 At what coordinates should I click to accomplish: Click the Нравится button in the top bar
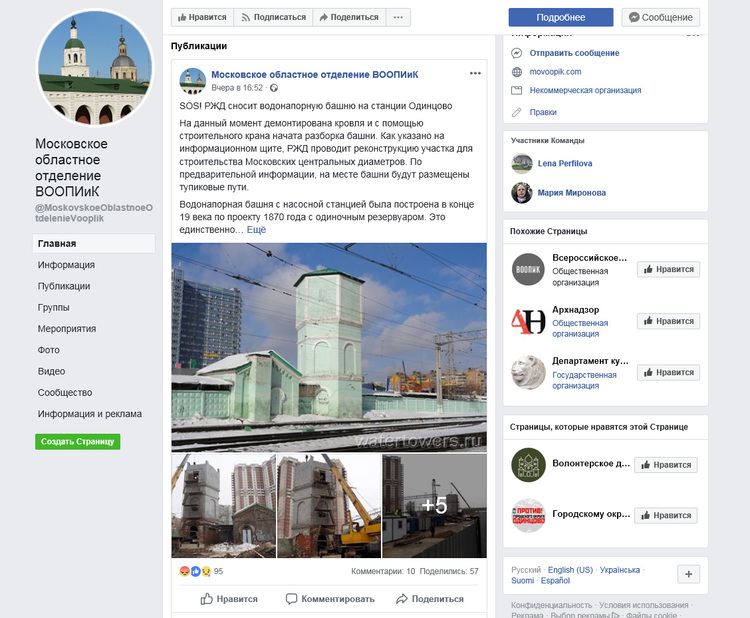[x=202, y=17]
